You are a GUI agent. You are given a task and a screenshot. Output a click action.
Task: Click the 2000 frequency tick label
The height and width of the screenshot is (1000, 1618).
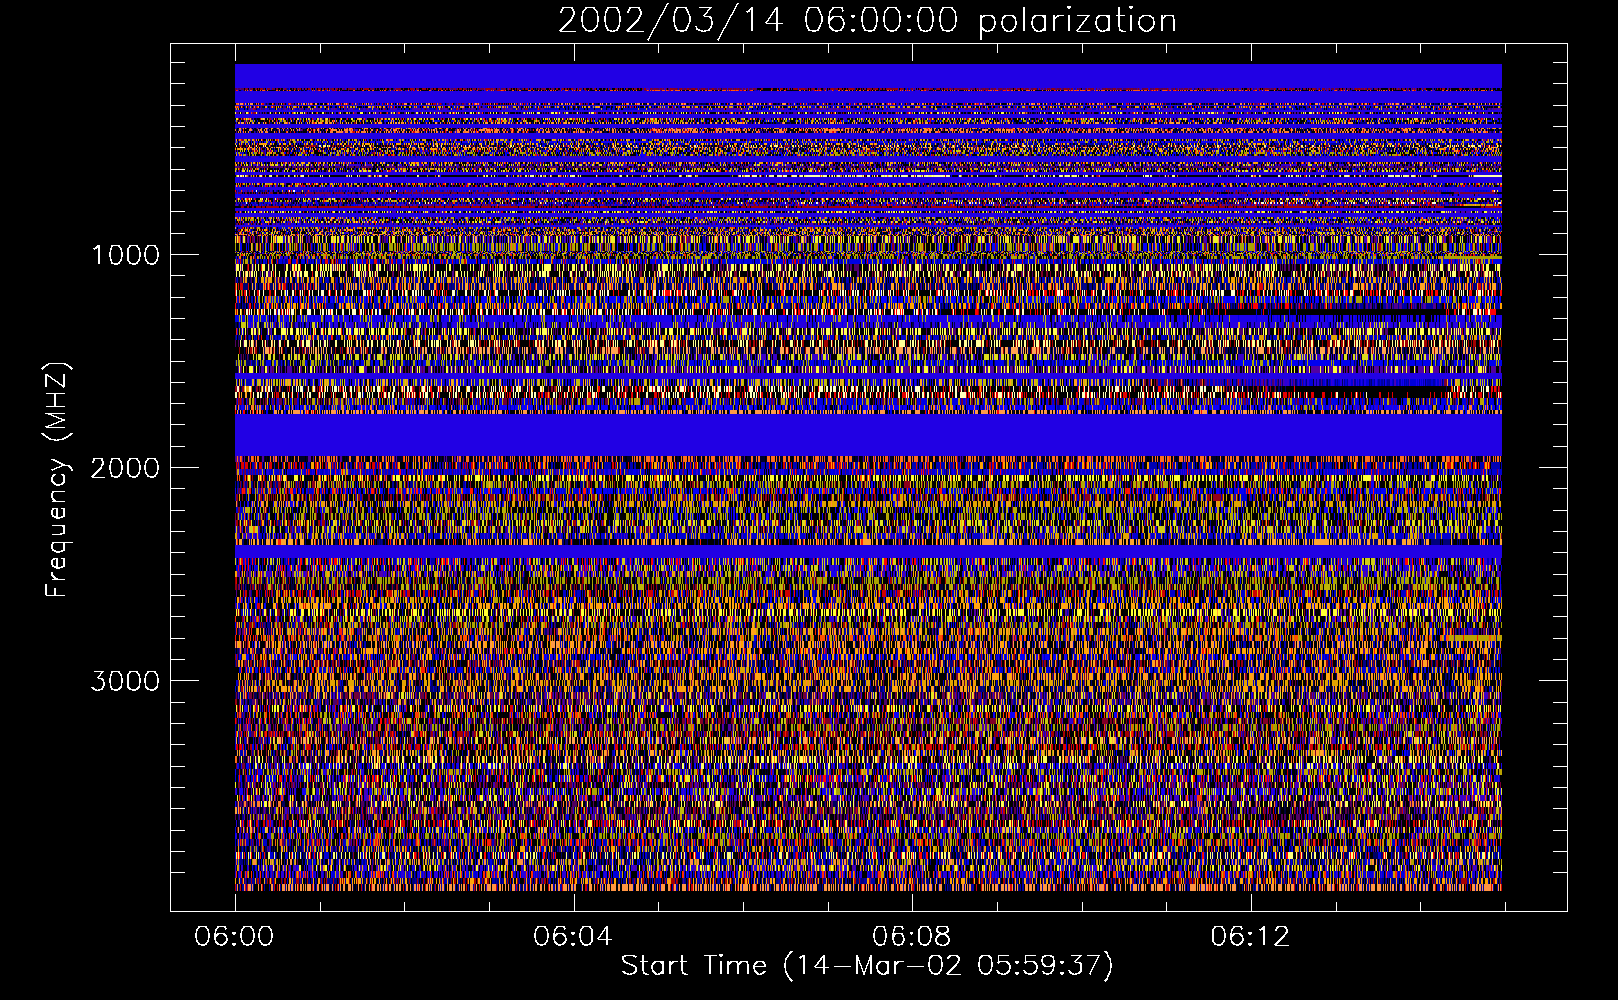[x=125, y=468]
